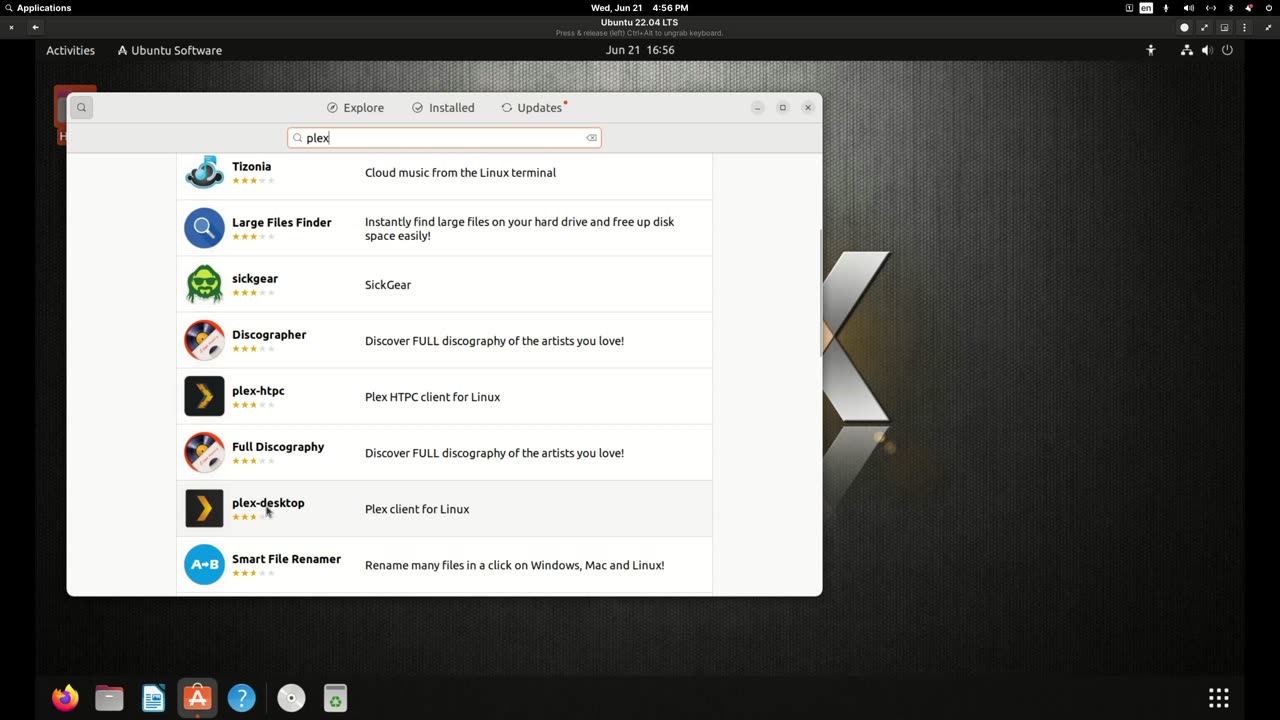Click the Full Discography vinyl icon
This screenshot has height=720, width=1280.
point(204,452)
